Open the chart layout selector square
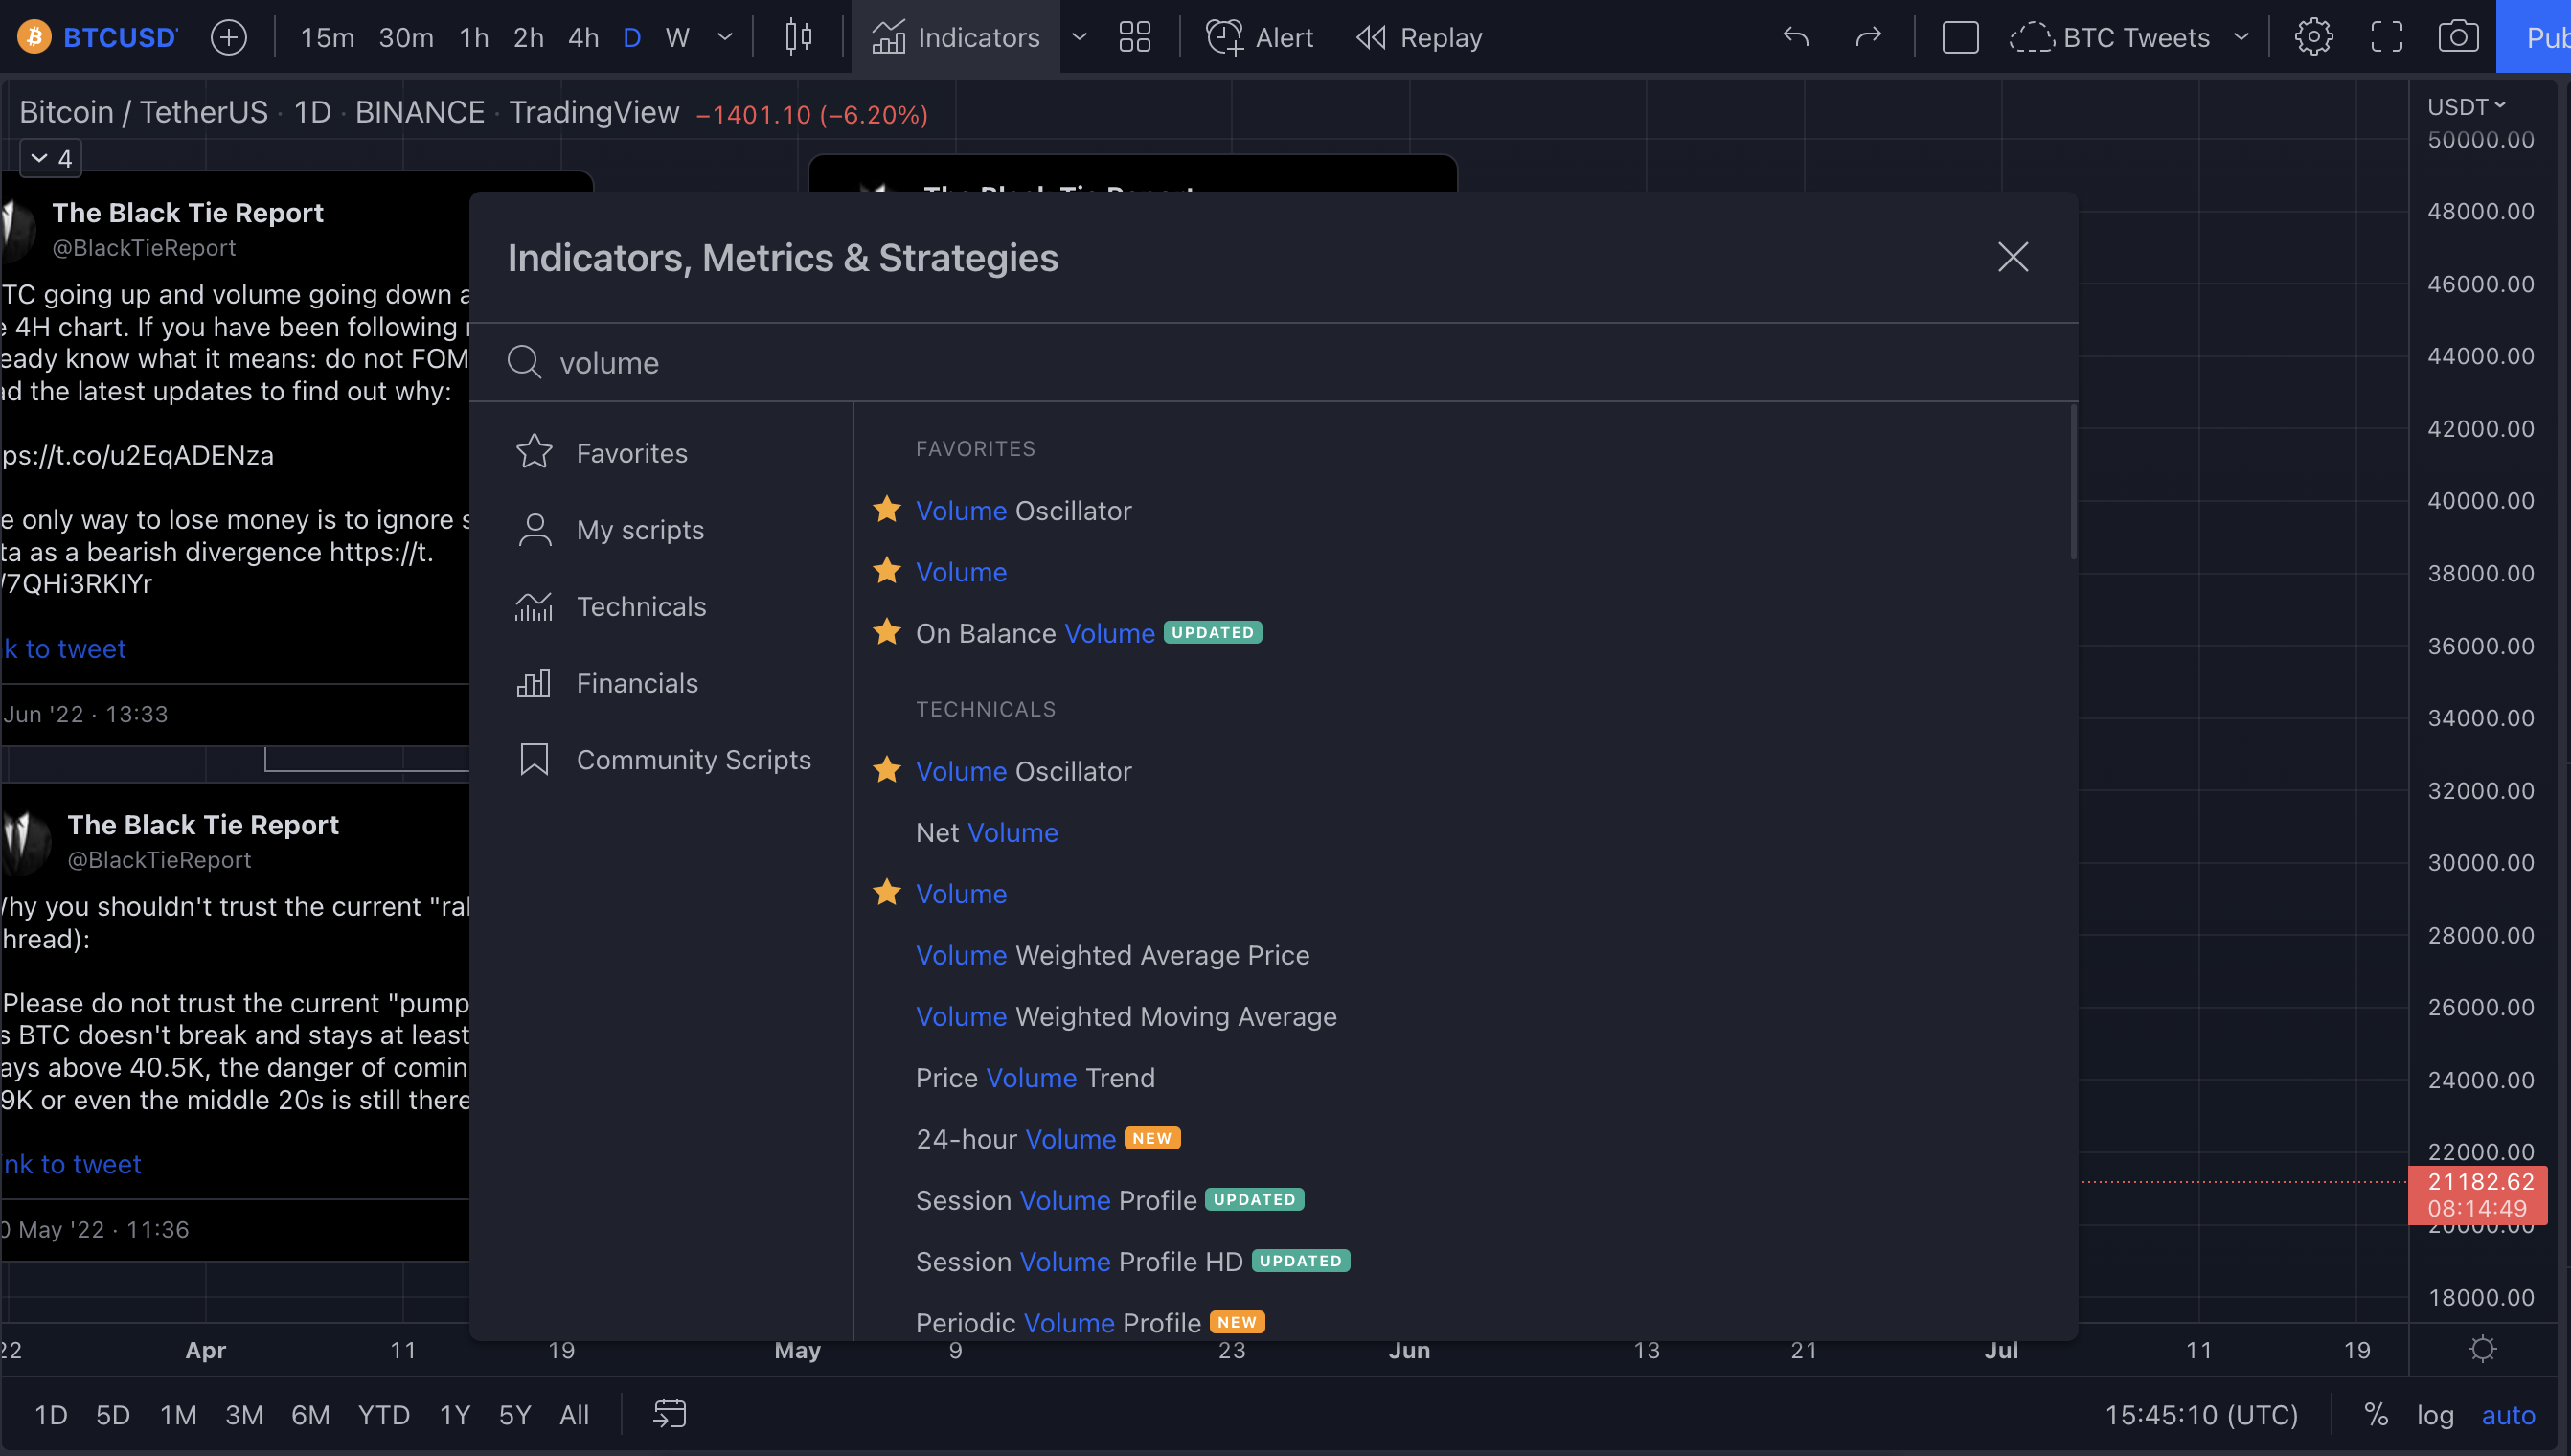The height and width of the screenshot is (1456, 2571). [1960, 37]
